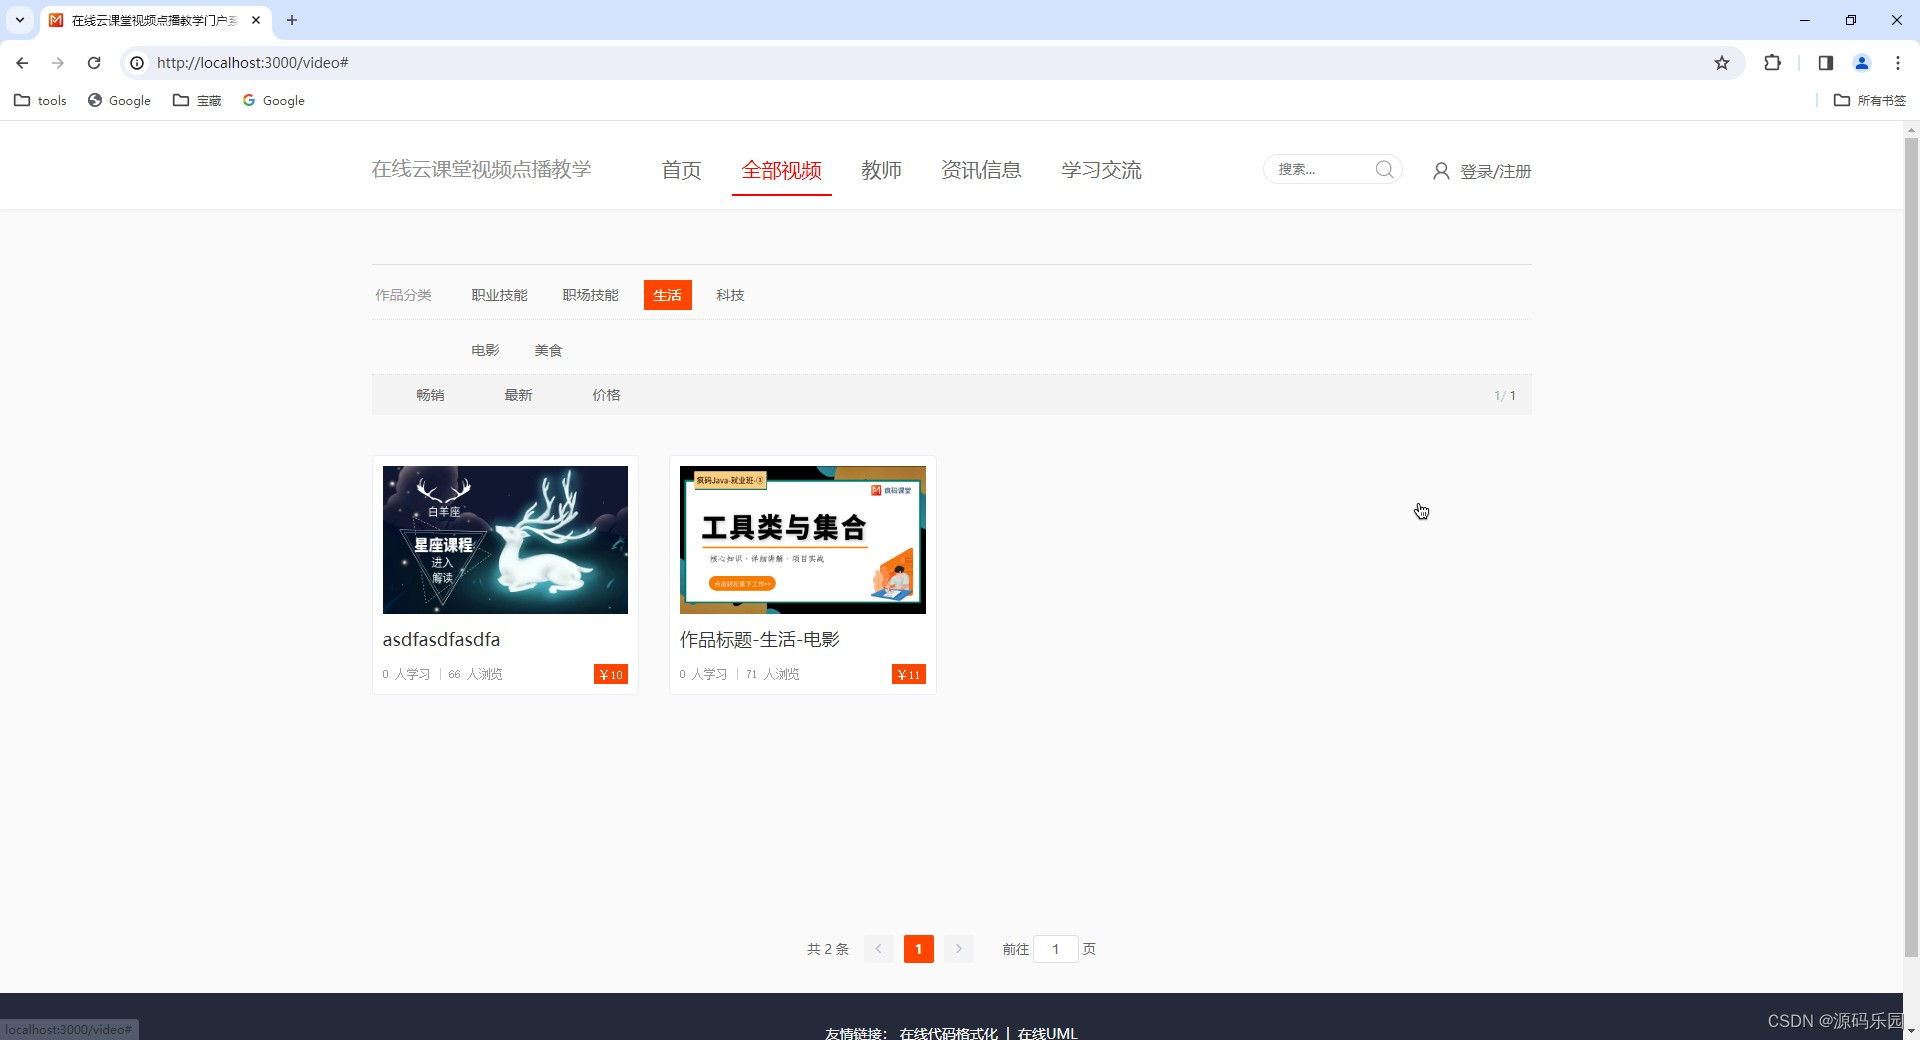Switch to the 首页 menu item
Viewport: 1920px width, 1040px height.
coord(681,170)
